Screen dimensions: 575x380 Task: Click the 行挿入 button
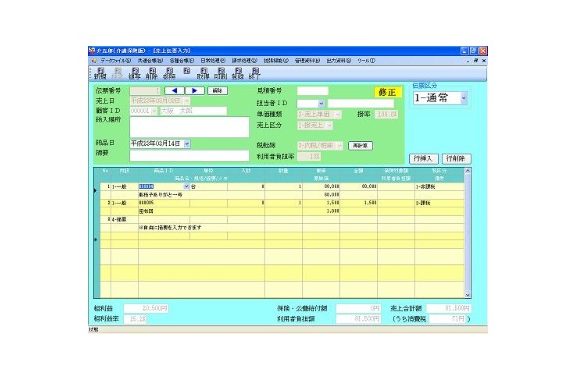pyautogui.click(x=424, y=159)
